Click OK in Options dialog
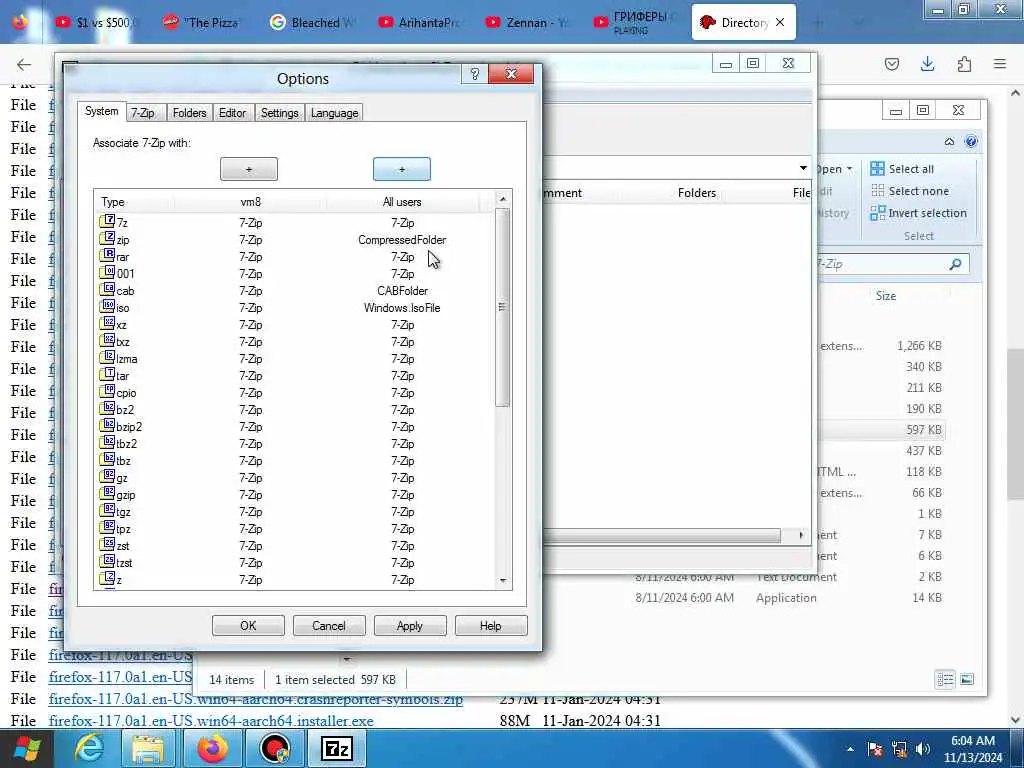The height and width of the screenshot is (768, 1024). click(248, 626)
